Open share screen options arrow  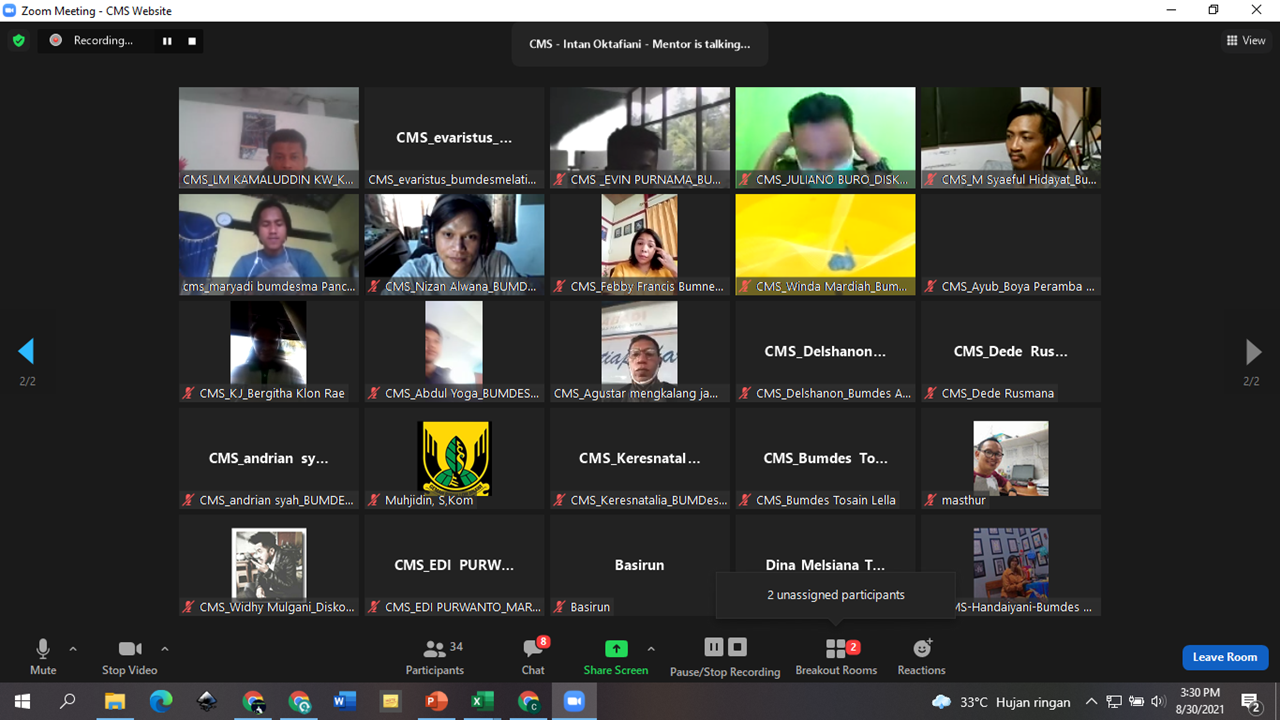coord(652,649)
